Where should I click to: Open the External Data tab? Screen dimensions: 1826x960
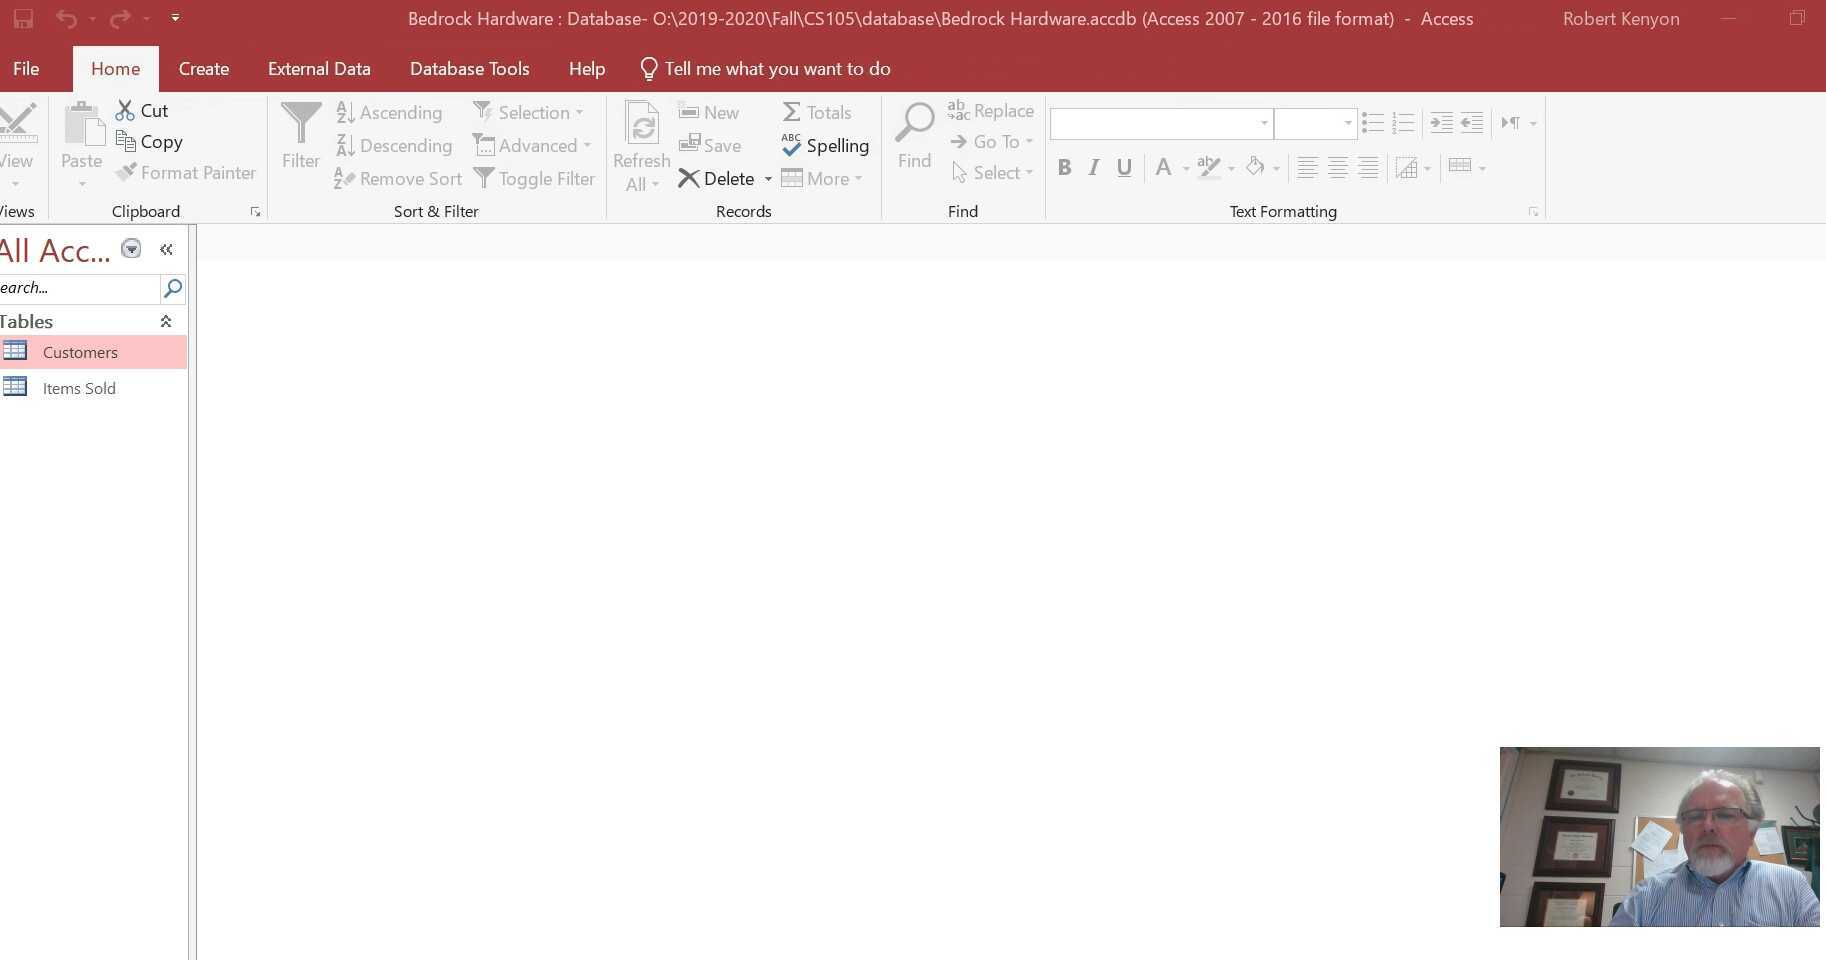click(x=319, y=69)
